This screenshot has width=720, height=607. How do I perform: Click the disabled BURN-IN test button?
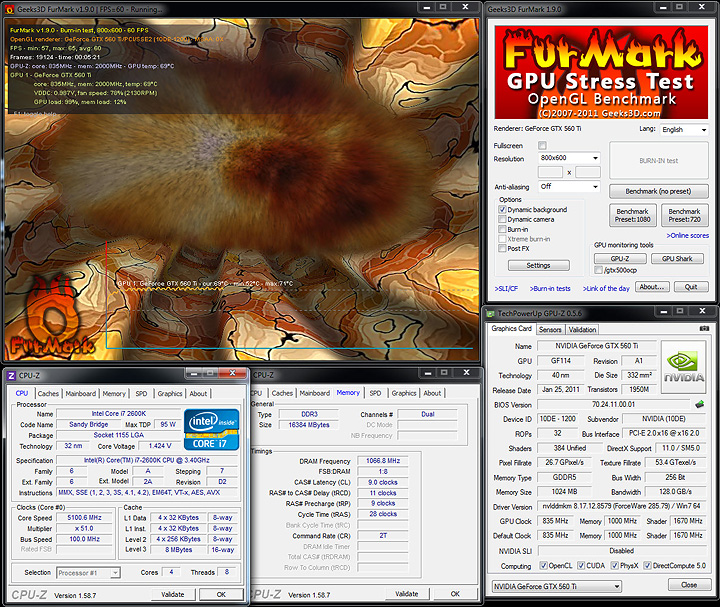point(658,161)
